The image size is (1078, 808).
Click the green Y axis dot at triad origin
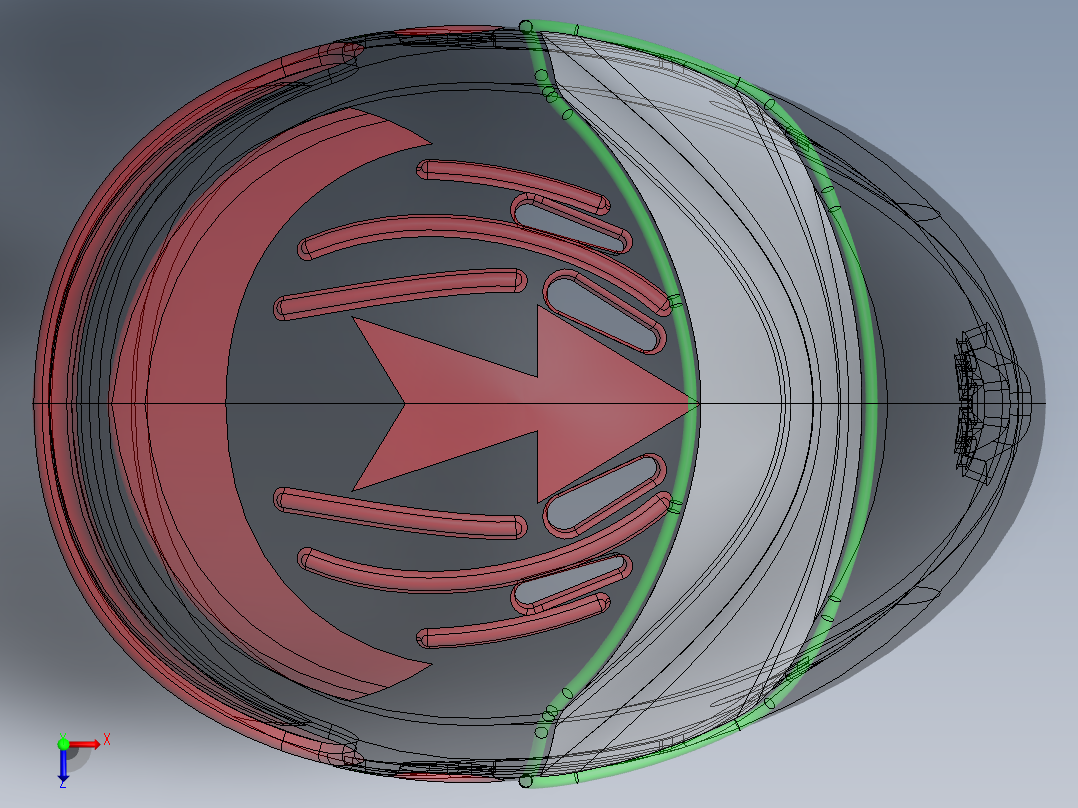(x=63, y=743)
